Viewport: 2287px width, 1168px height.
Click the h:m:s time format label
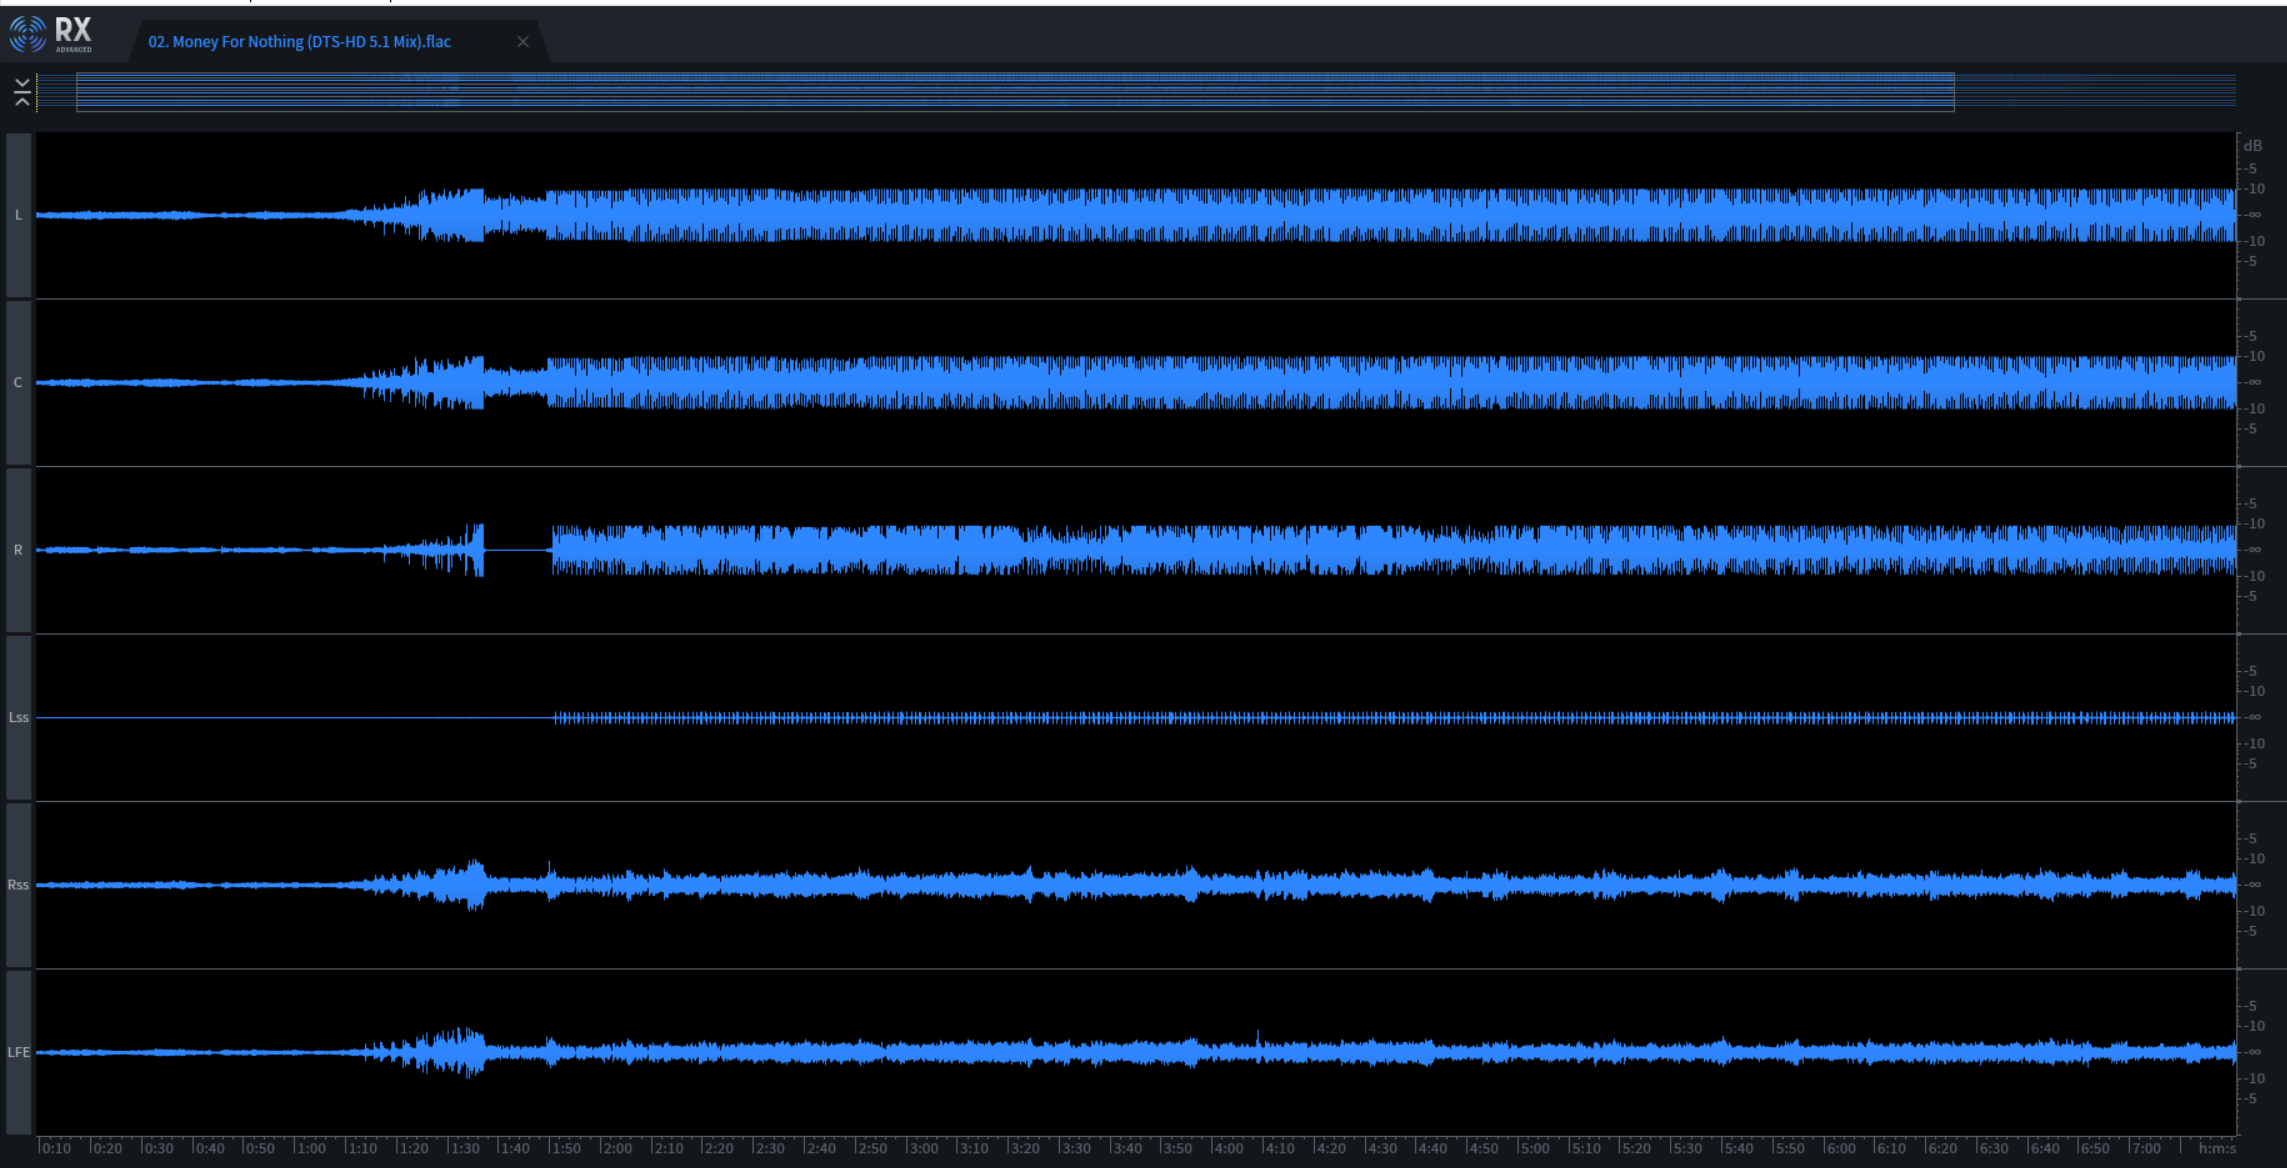pos(2217,1148)
